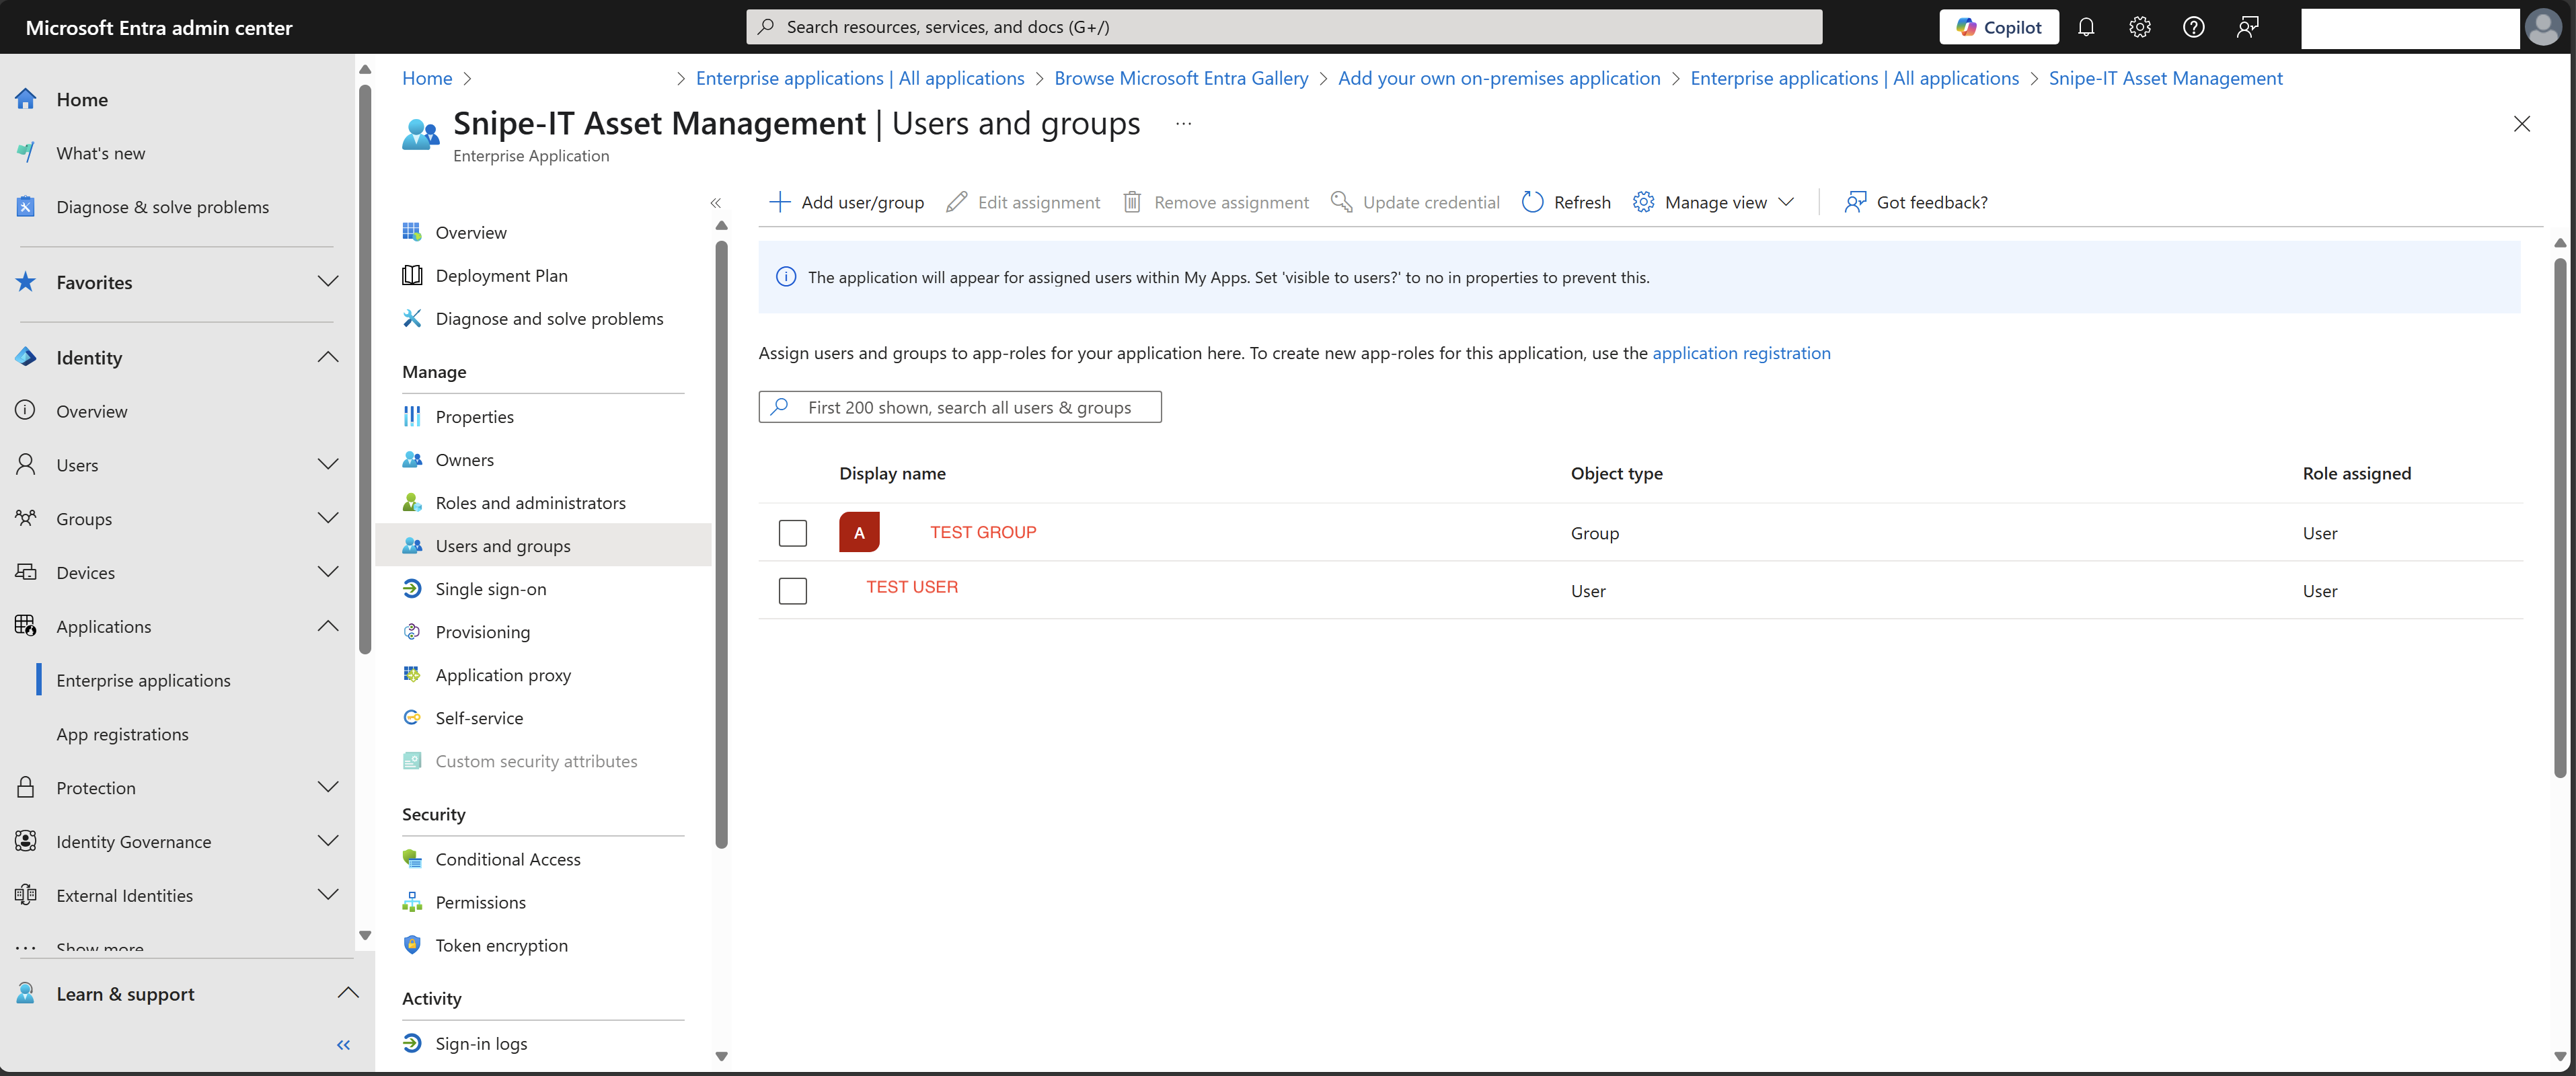
Task: Close the Users and groups blade
Action: (2522, 124)
